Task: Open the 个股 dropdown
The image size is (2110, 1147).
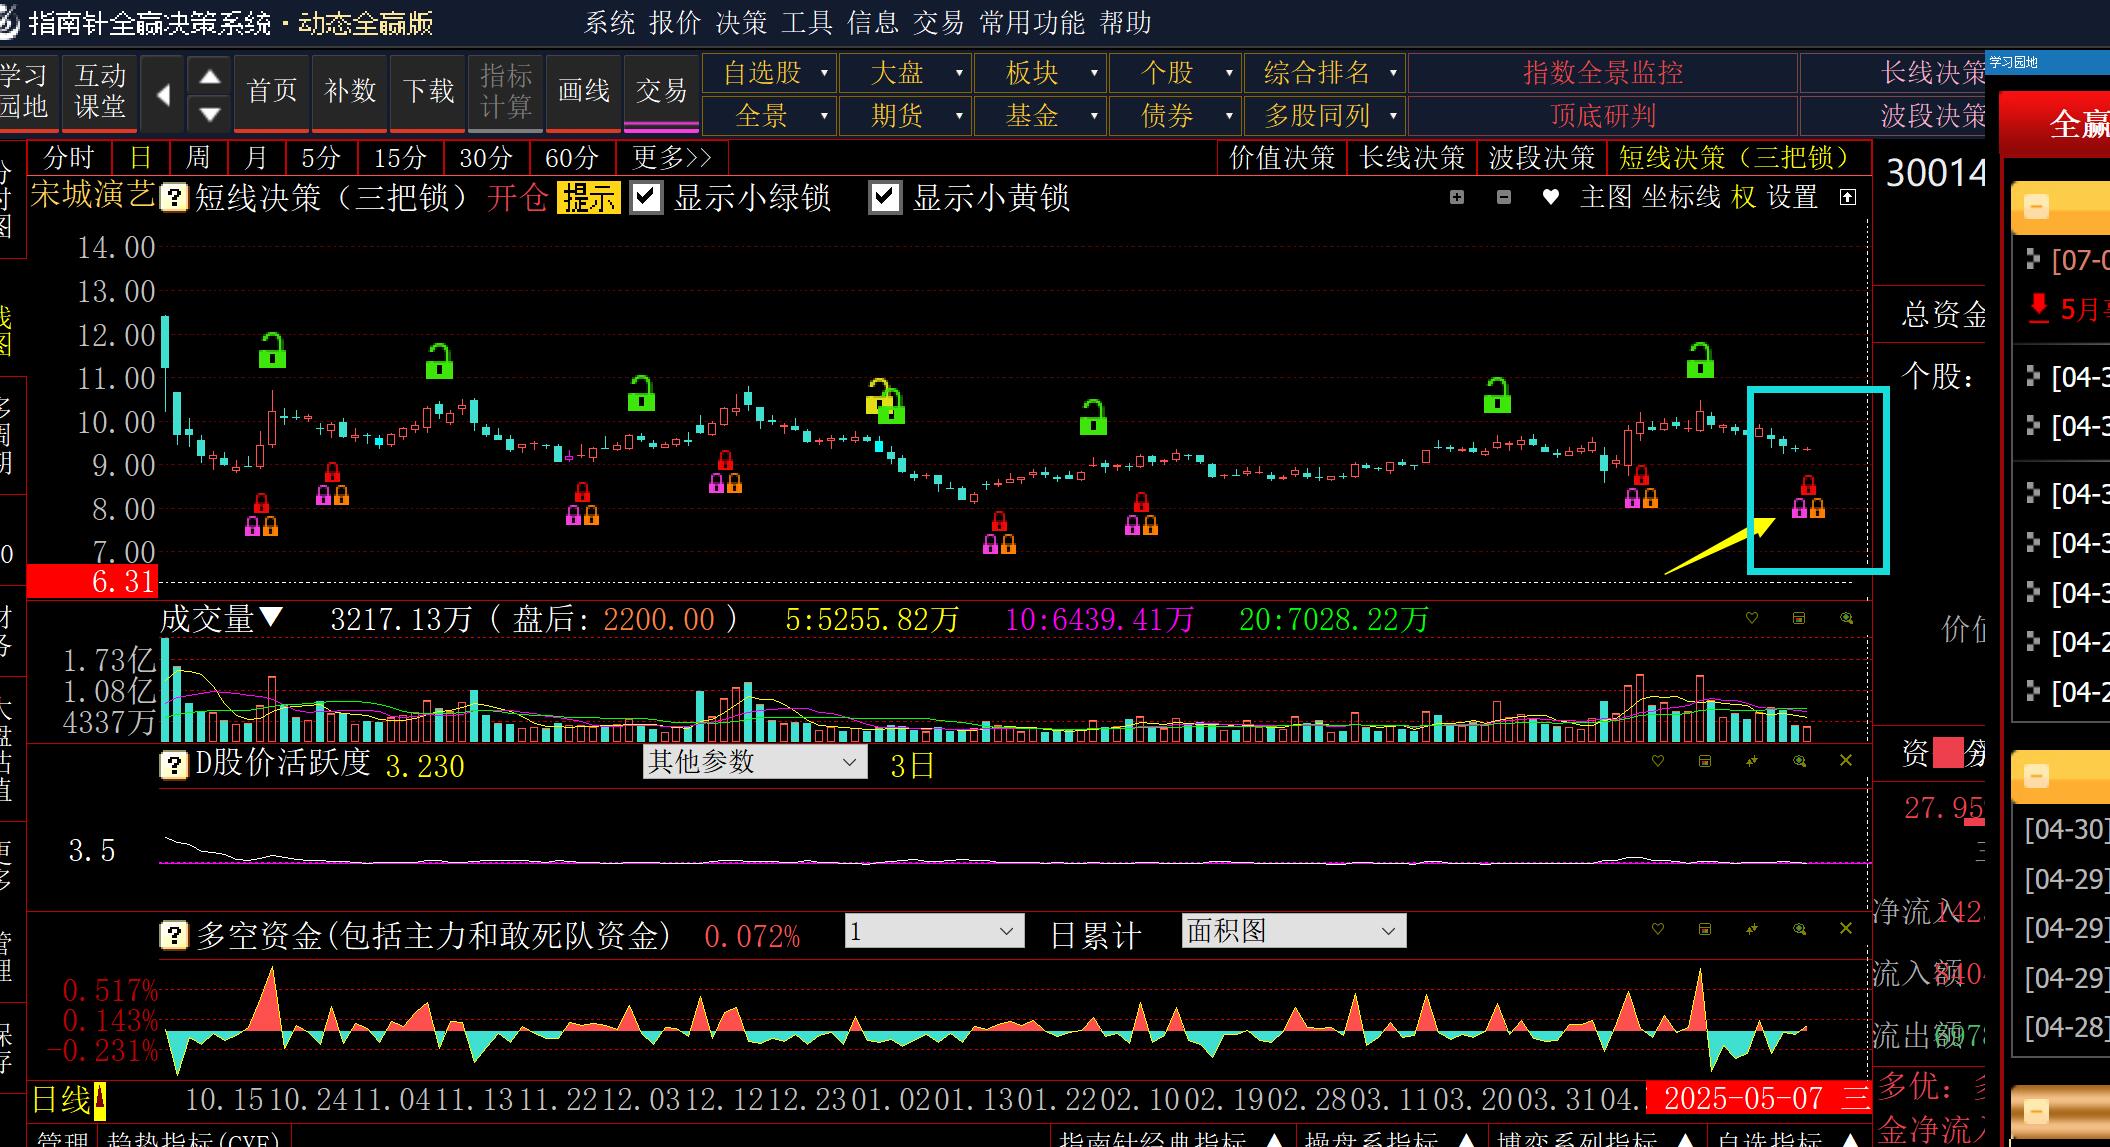Action: pyautogui.click(x=1174, y=73)
